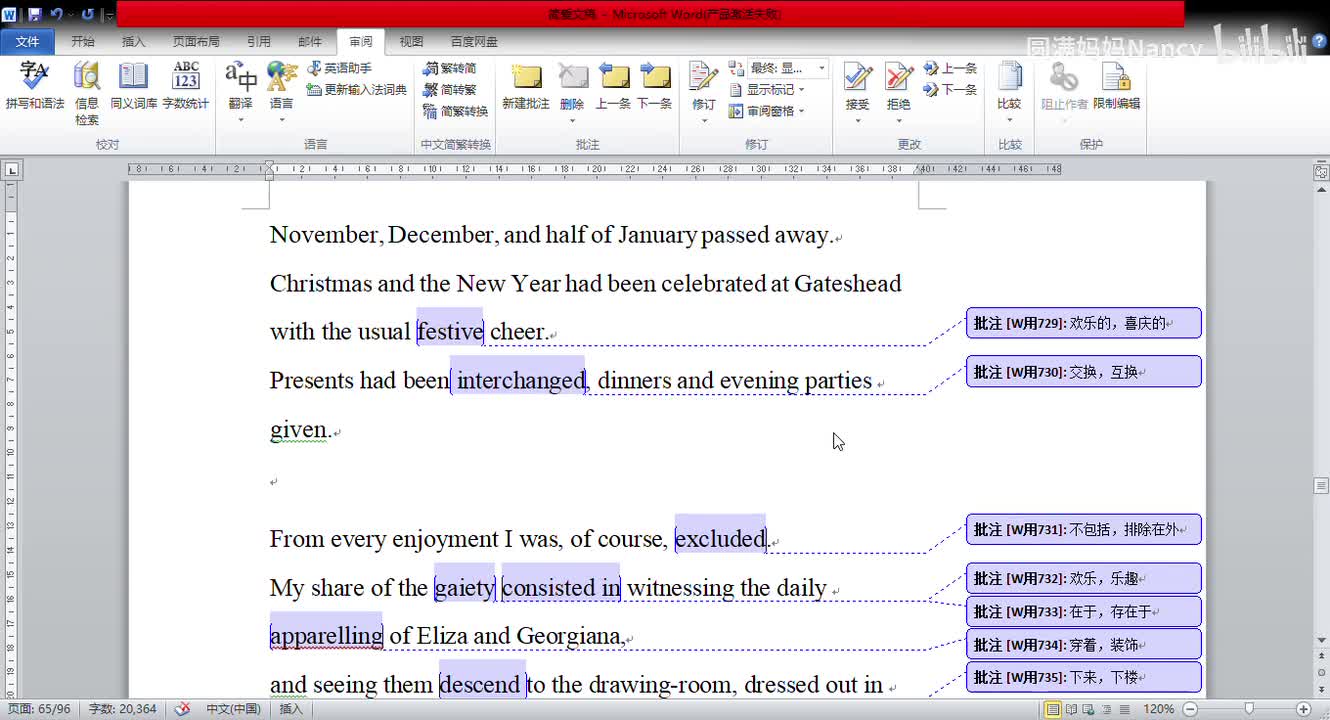Click the highlighted word "apparelling" in document
Screen dimensions: 1330x720
click(326, 636)
